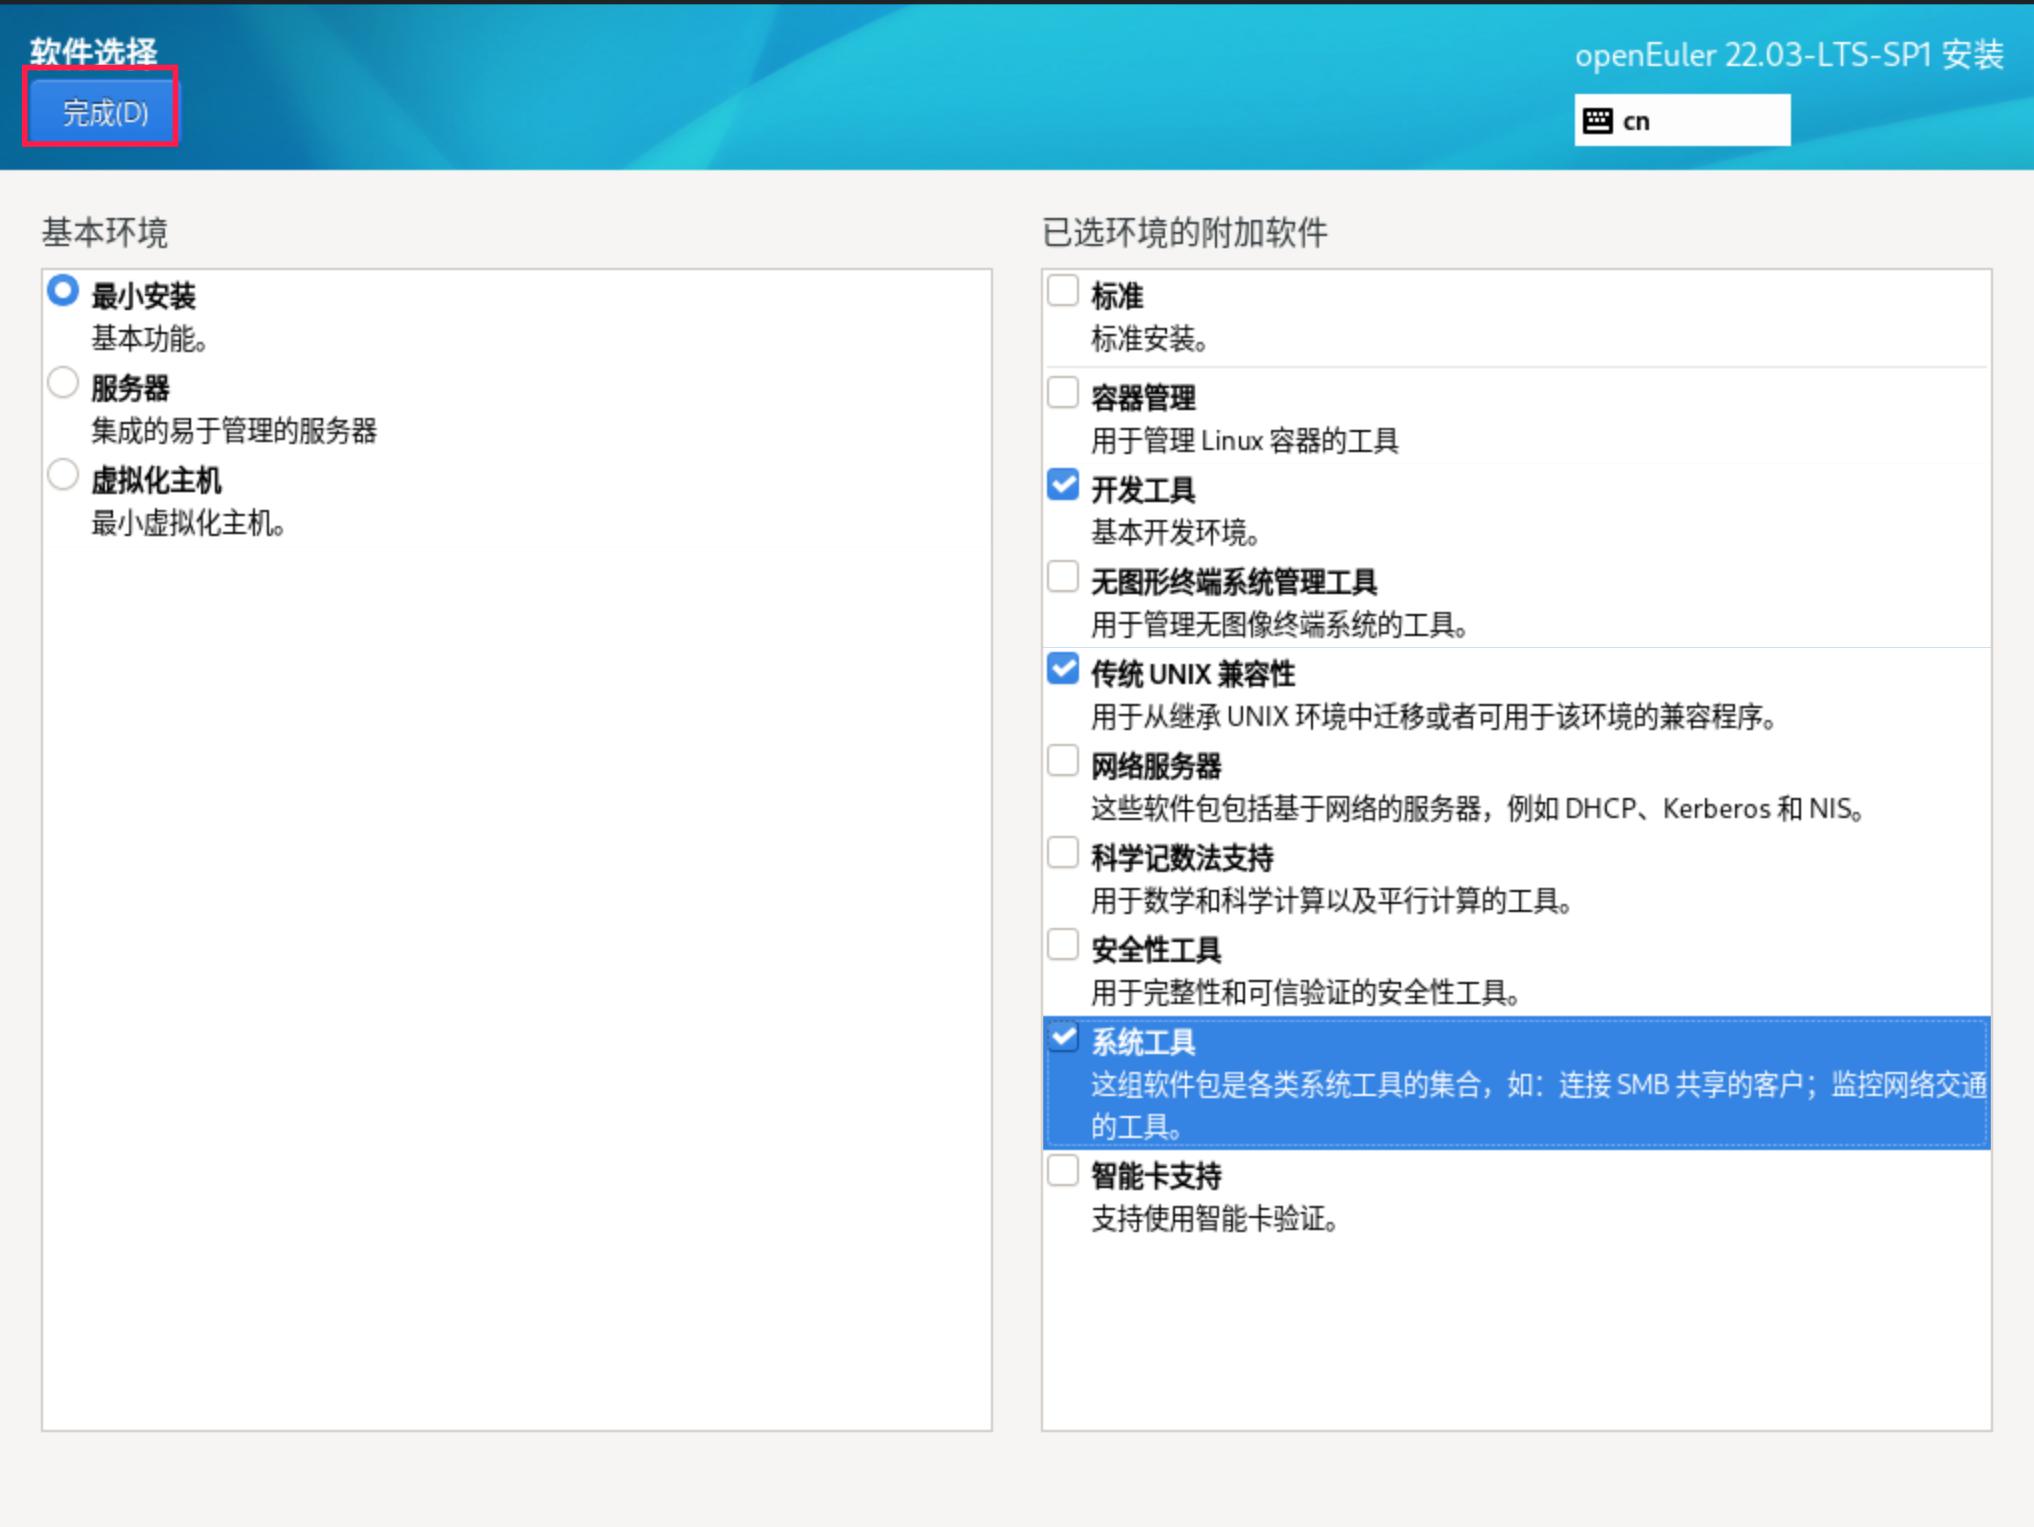Select the 最小安装 radio button
Screen dimensions: 2034x1527
pos(63,291)
